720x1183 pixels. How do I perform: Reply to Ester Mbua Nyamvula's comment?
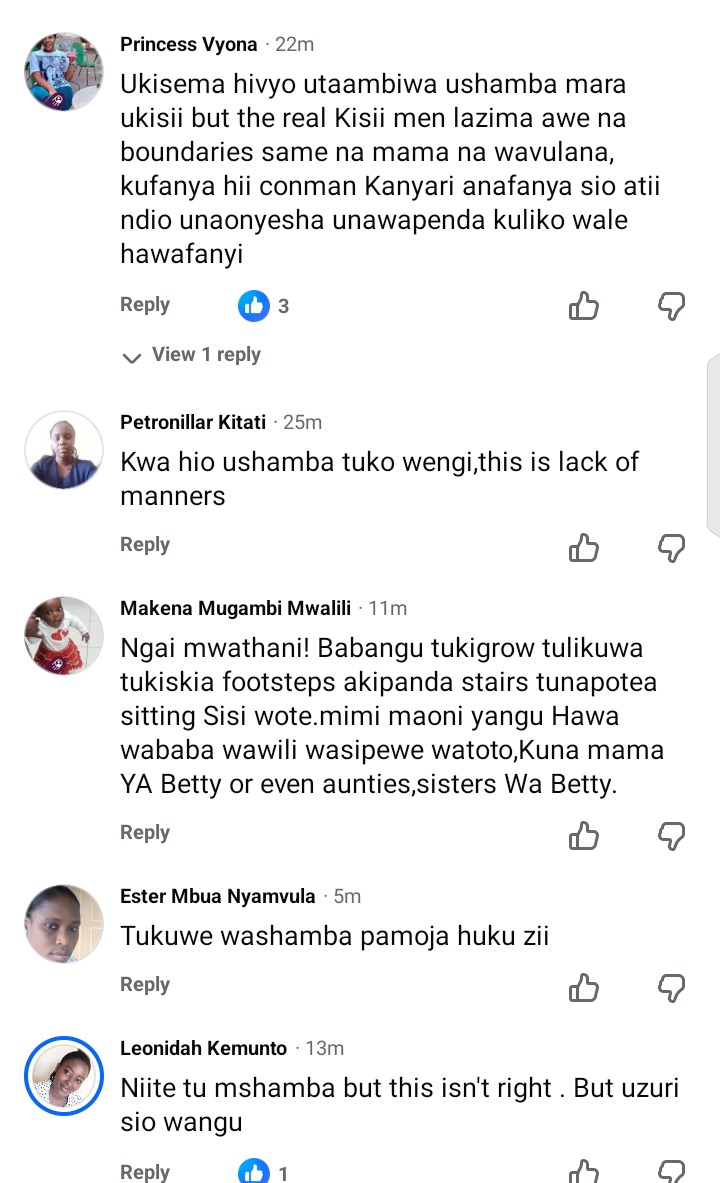[145, 985]
